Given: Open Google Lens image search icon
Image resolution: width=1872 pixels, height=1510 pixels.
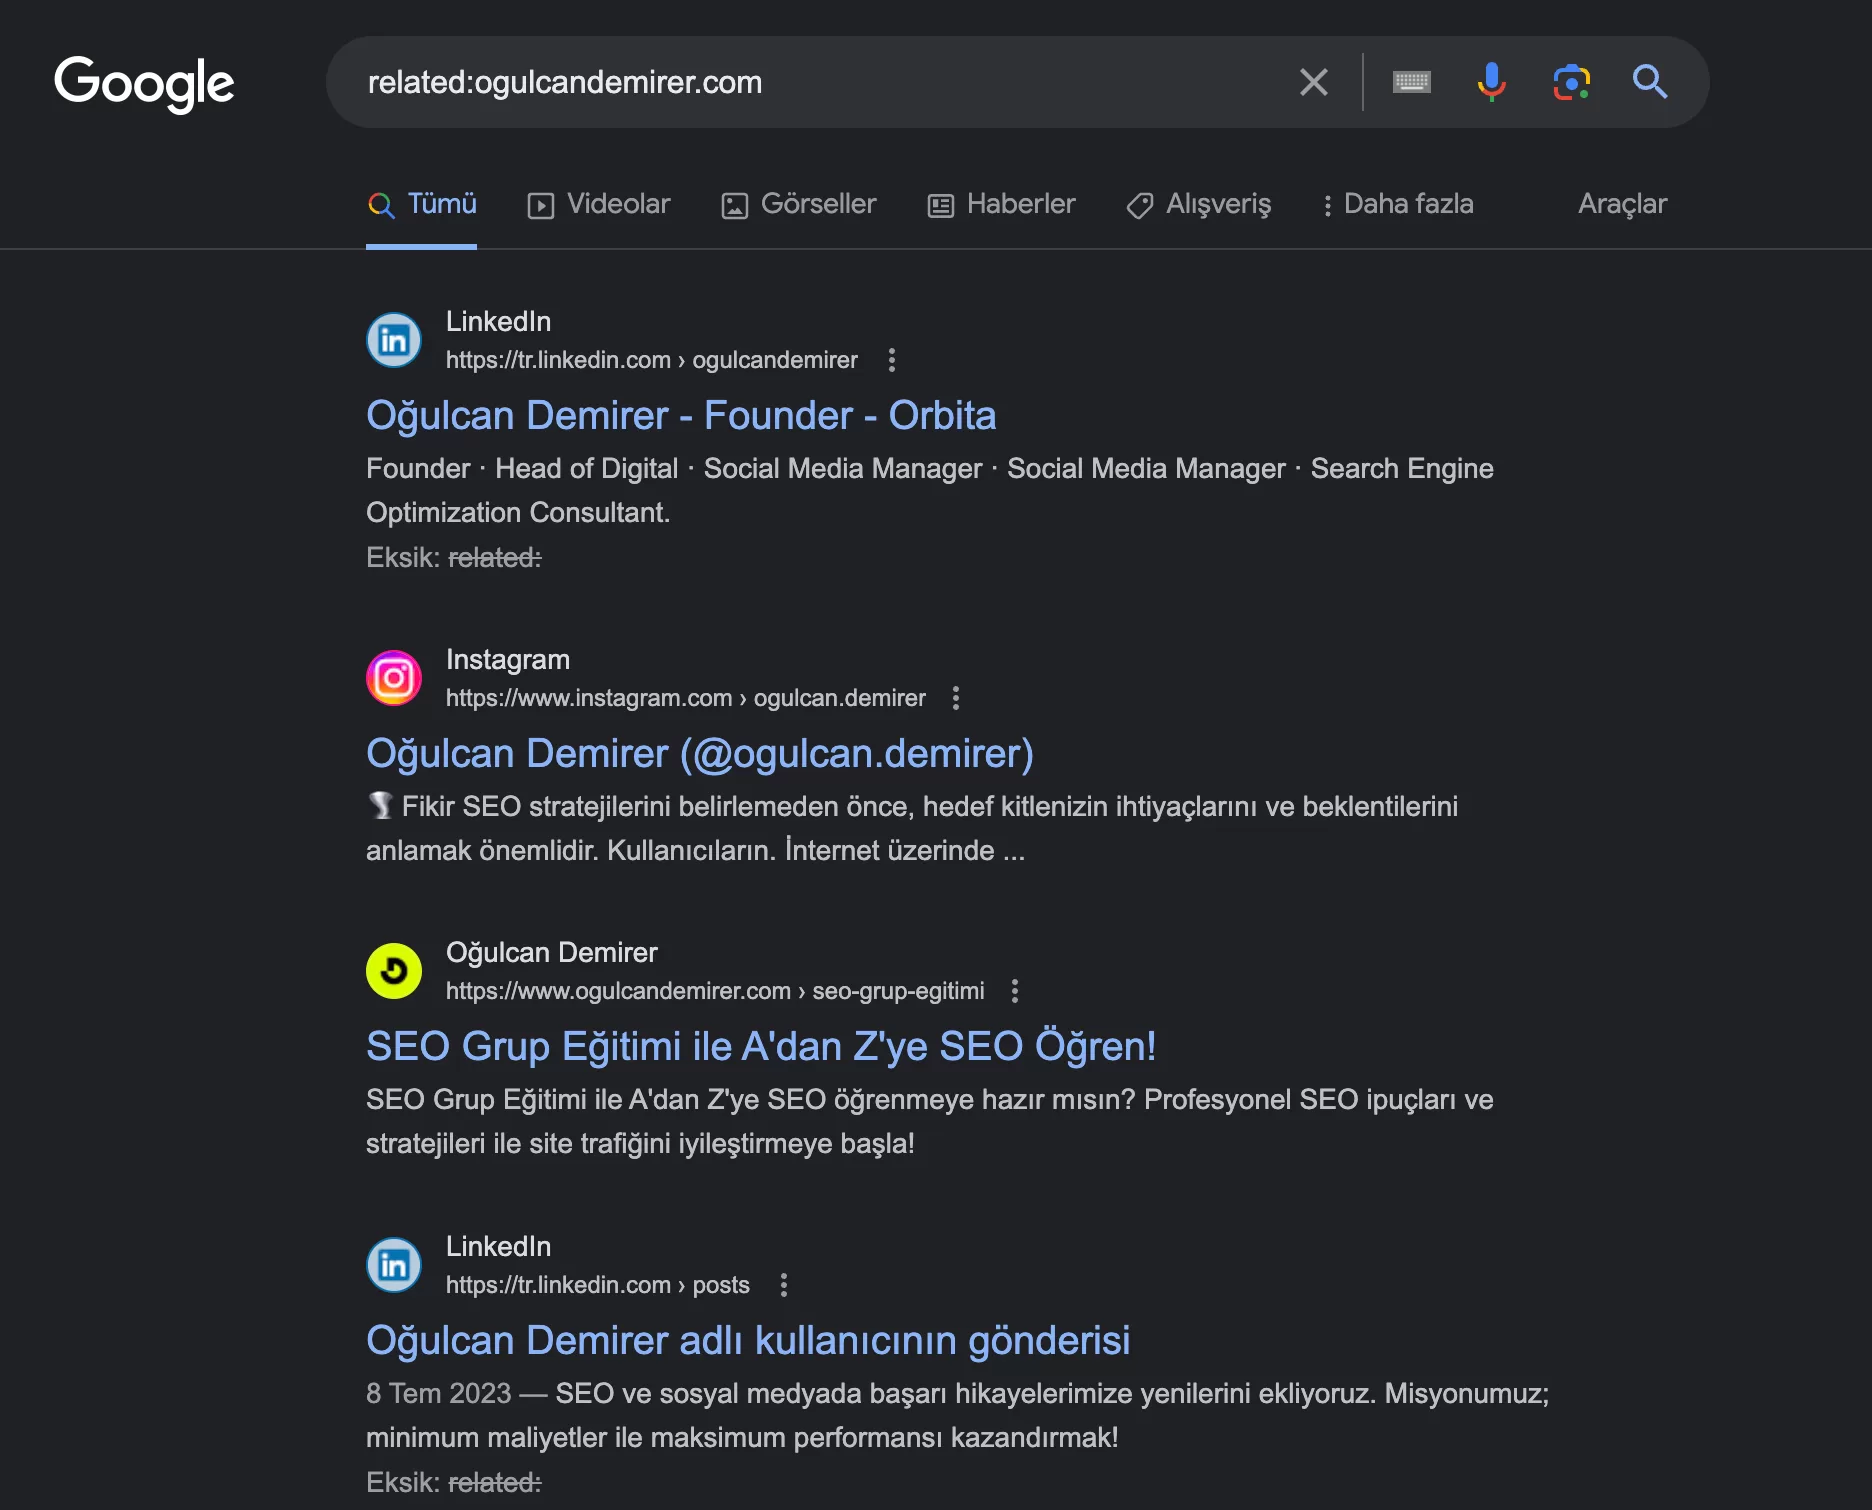Looking at the screenshot, I should click(1571, 82).
